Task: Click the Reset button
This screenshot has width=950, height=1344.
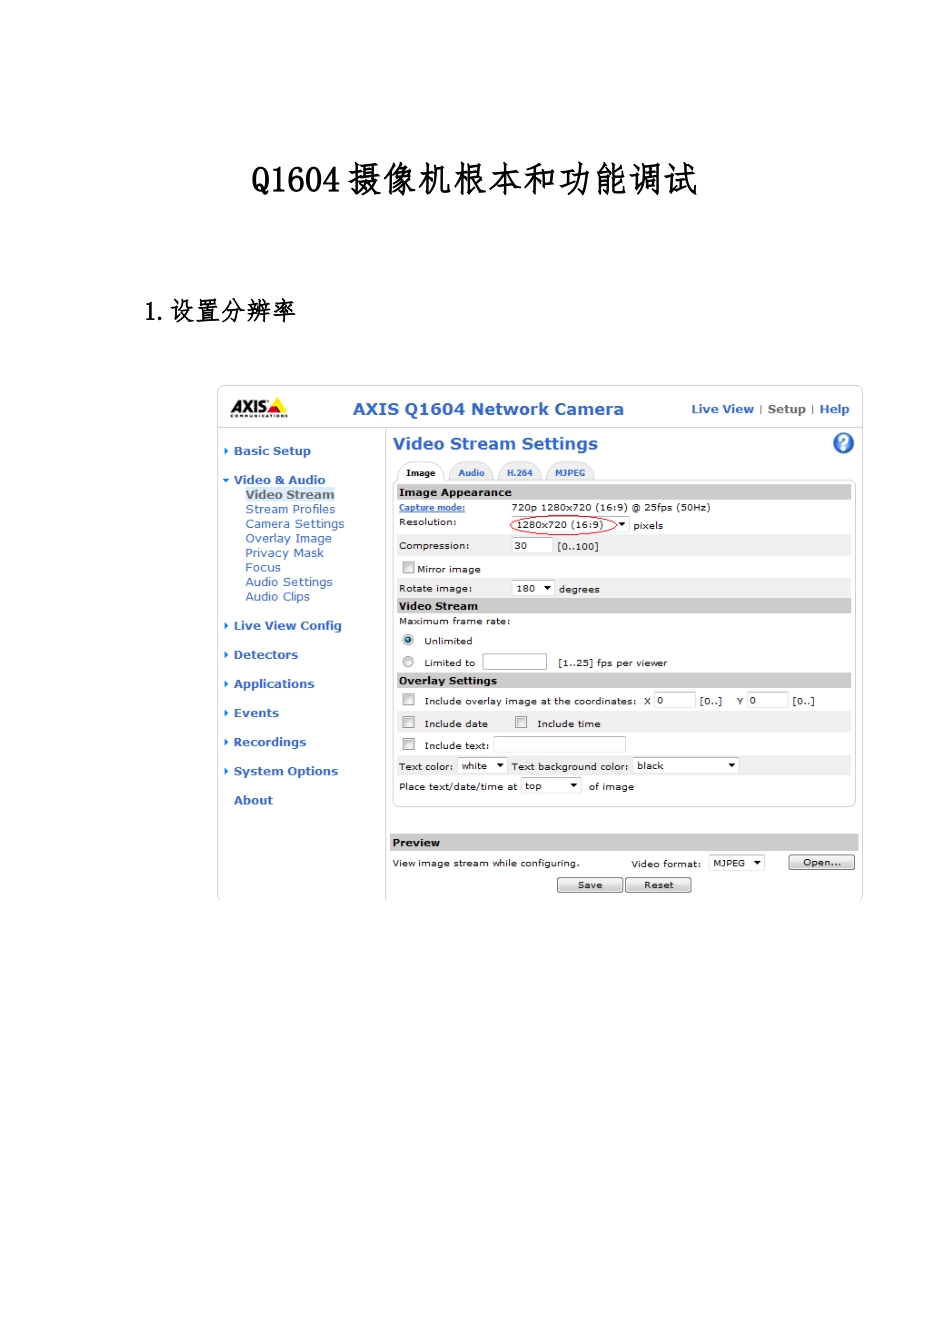Action: pyautogui.click(x=658, y=885)
